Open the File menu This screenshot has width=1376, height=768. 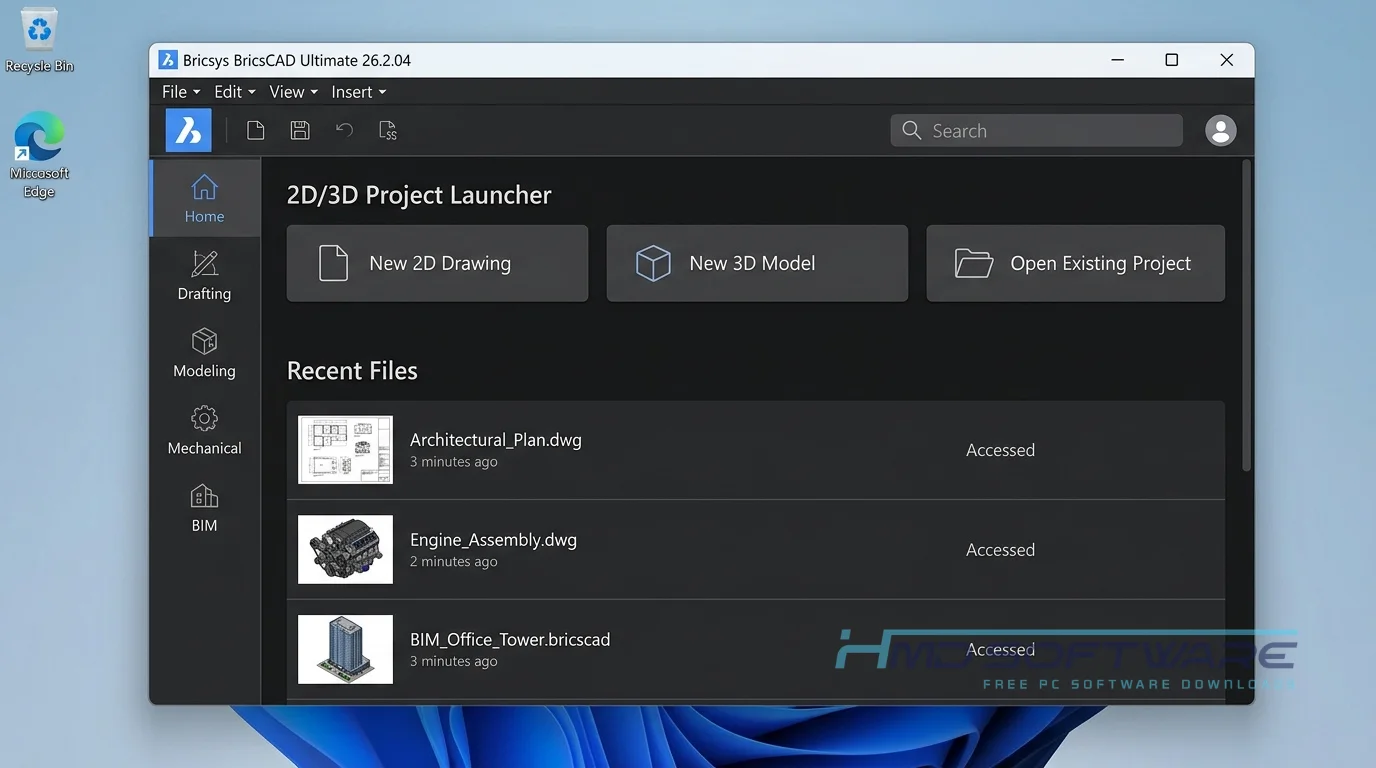pyautogui.click(x=181, y=92)
